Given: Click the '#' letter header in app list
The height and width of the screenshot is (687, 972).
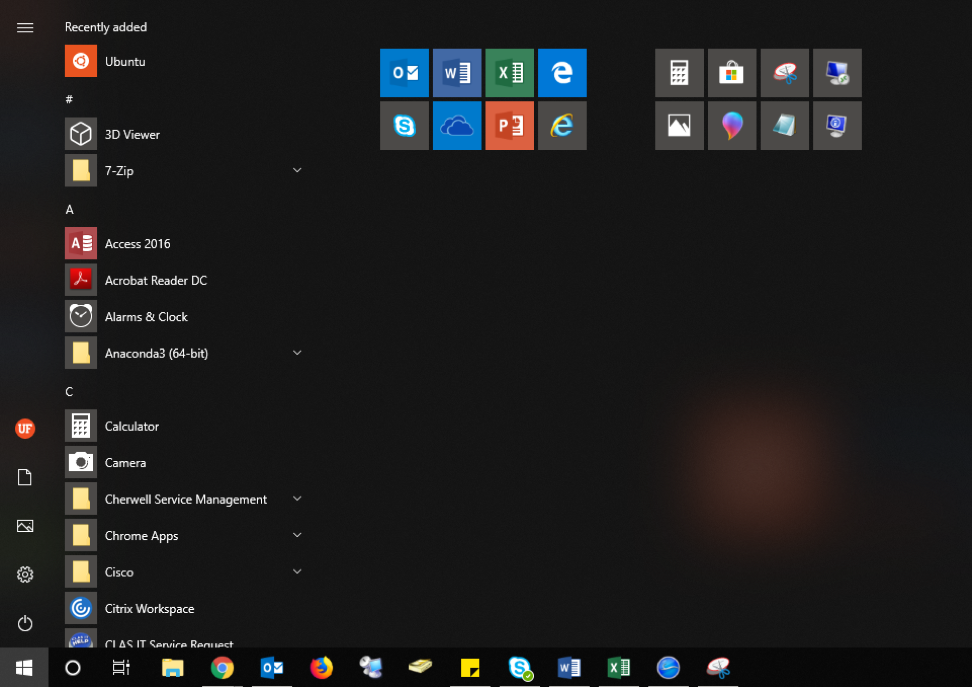Looking at the screenshot, I should pos(69,99).
